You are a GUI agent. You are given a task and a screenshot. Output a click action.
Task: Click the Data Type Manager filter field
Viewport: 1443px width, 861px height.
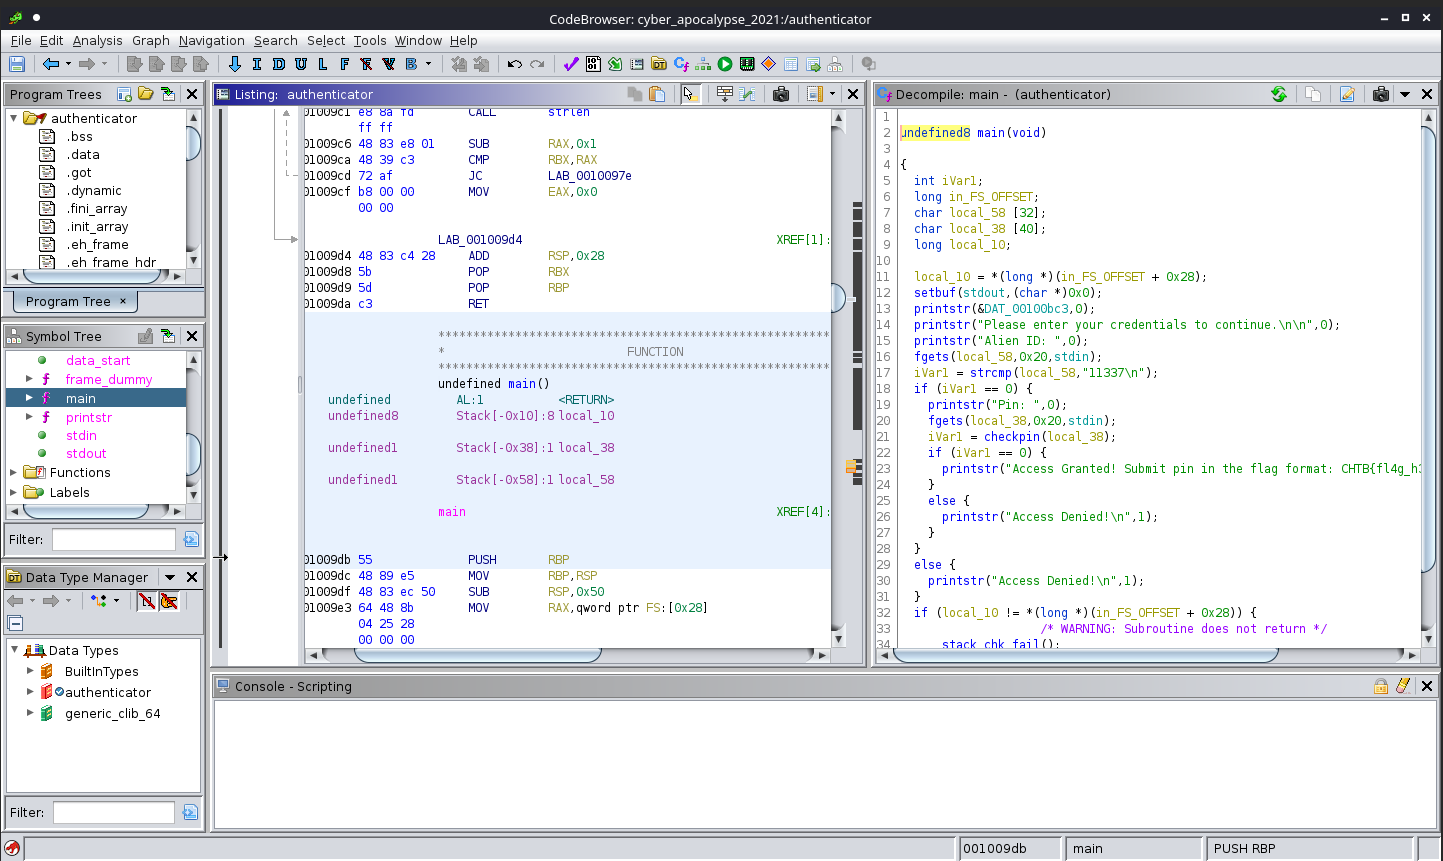click(114, 812)
